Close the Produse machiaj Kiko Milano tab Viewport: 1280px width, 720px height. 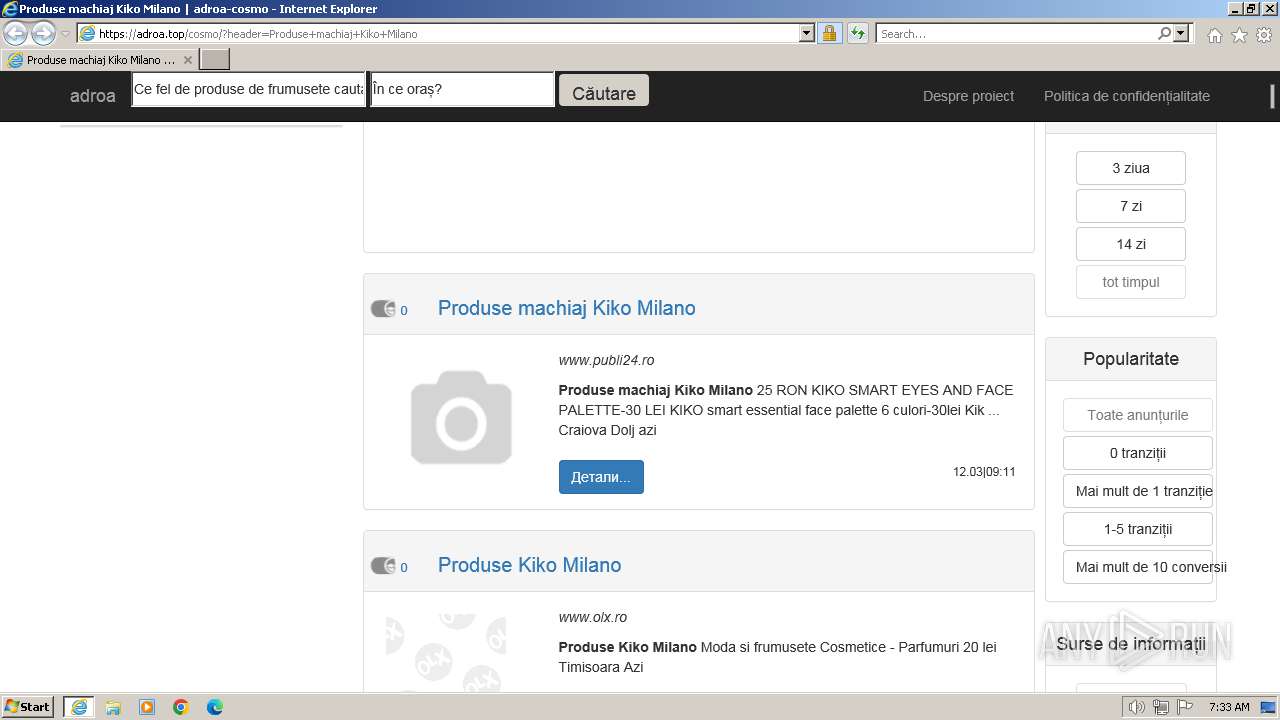(187, 60)
